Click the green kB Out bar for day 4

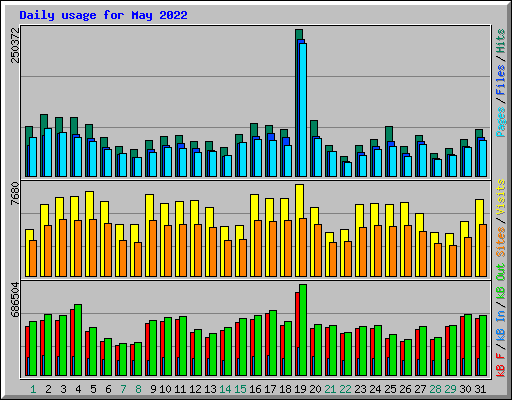pyautogui.click(x=78, y=340)
